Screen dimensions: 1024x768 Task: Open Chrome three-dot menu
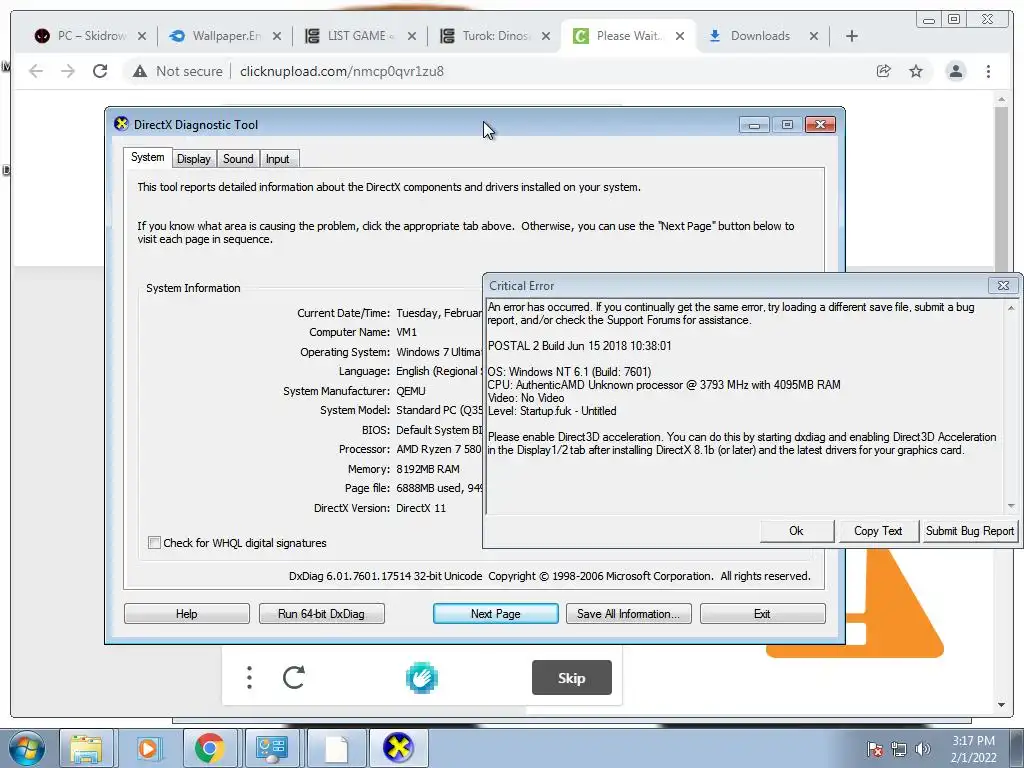click(988, 71)
